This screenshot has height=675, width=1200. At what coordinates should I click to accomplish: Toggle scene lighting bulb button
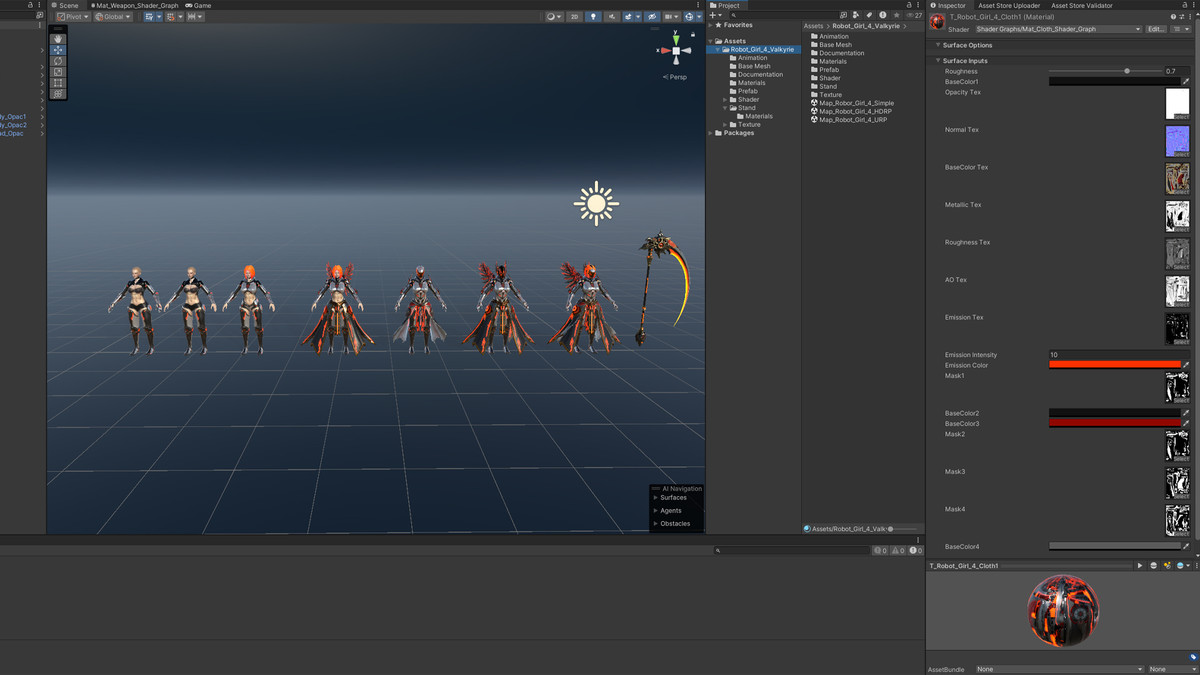593,17
